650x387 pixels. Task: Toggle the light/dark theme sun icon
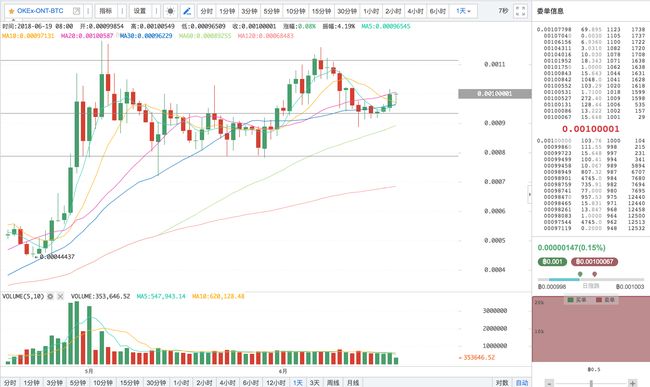[x=170, y=11]
